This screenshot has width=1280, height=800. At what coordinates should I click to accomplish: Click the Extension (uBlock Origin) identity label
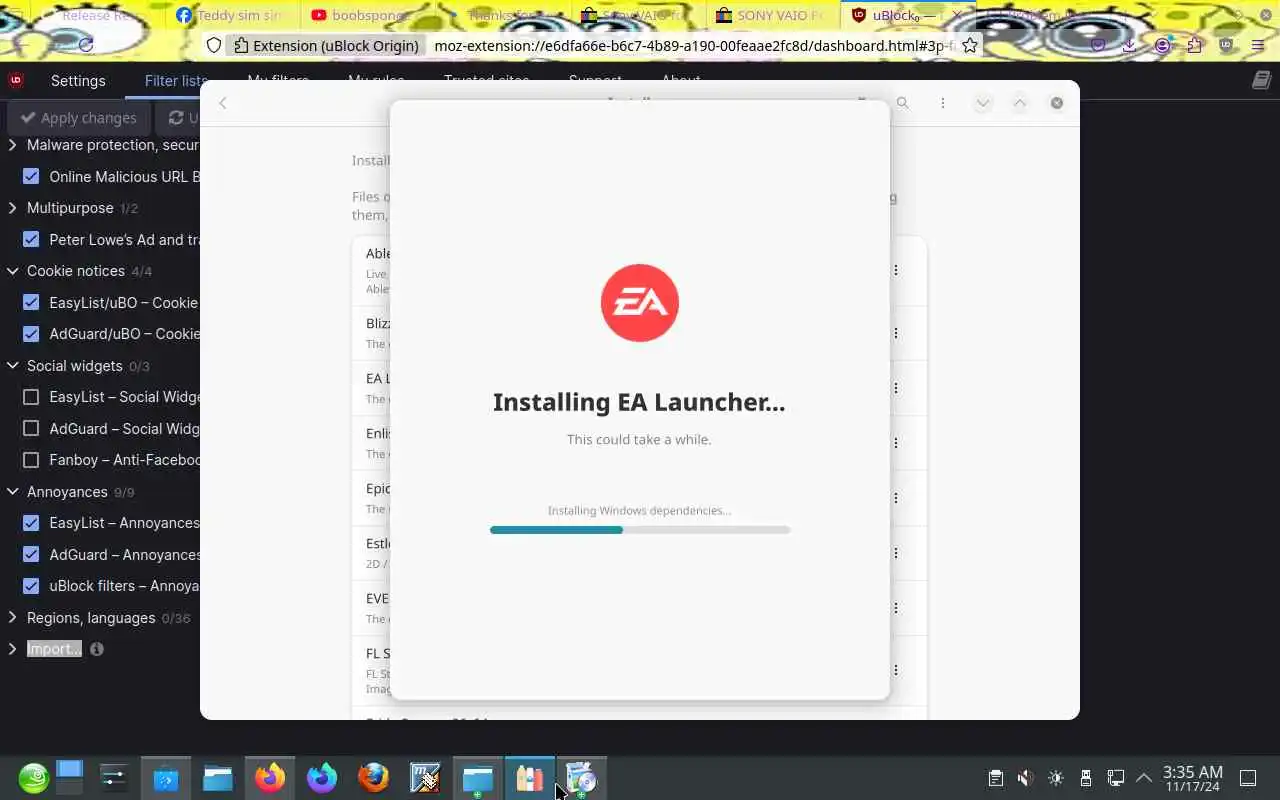(x=326, y=45)
